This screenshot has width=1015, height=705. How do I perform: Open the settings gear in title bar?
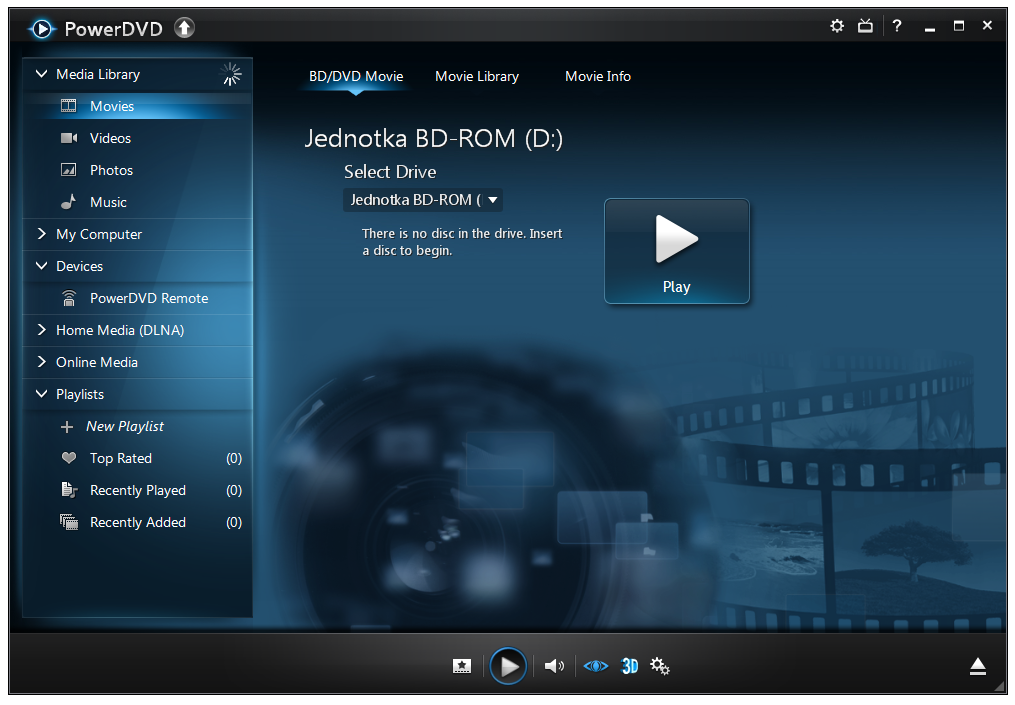pos(837,26)
